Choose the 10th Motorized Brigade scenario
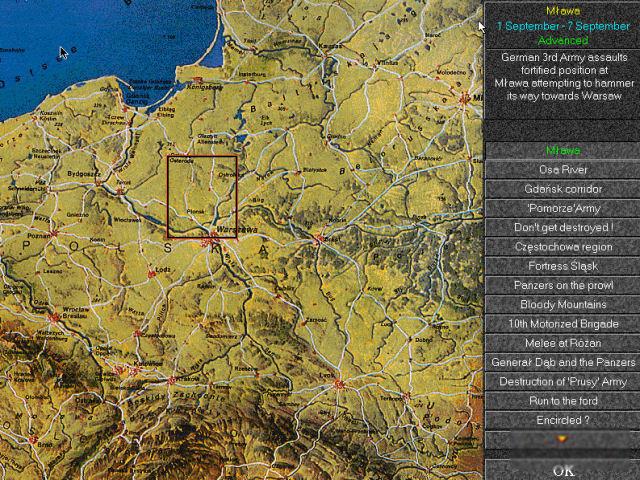This screenshot has height=480, width=640. (x=563, y=324)
